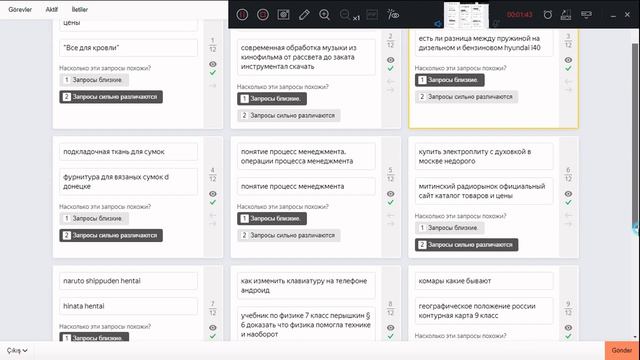Toggle the eye icon on task 7

pyautogui.click(x=213, y=328)
